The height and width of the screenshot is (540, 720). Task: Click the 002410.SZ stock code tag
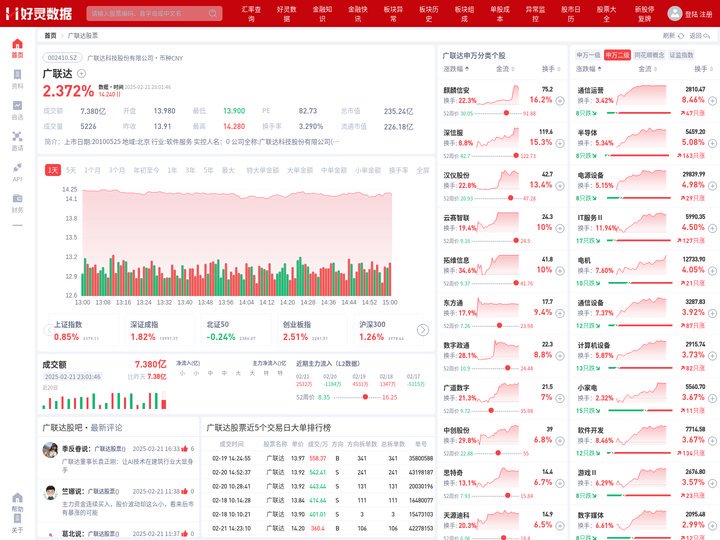(62, 58)
